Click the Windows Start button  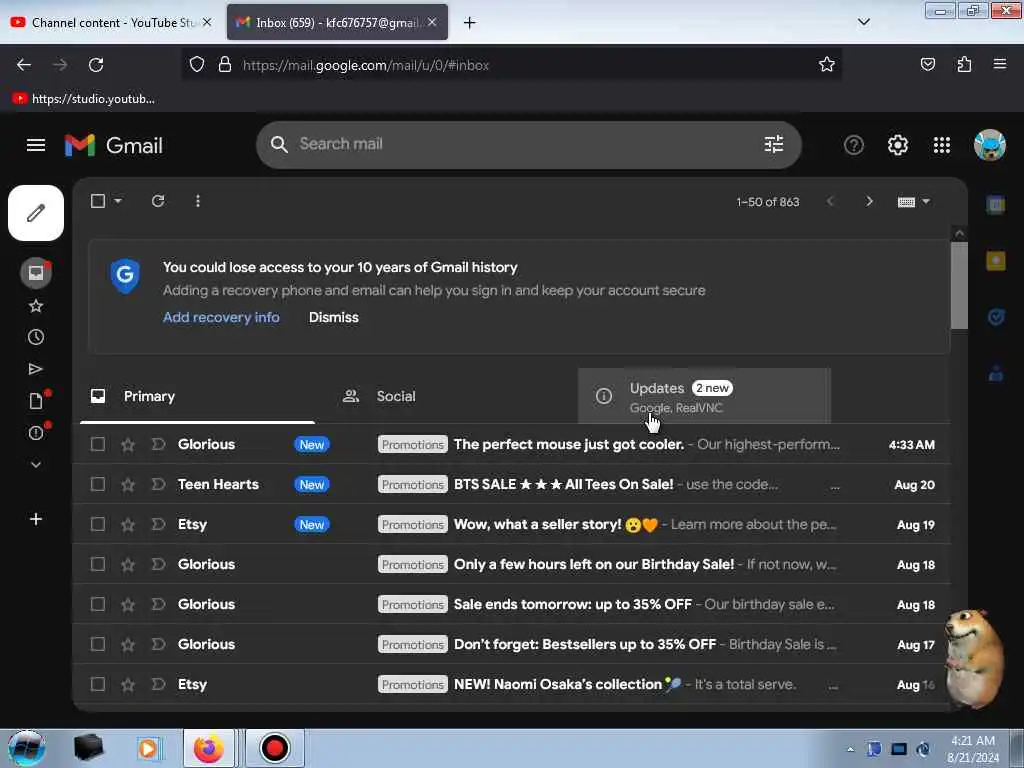tap(26, 748)
